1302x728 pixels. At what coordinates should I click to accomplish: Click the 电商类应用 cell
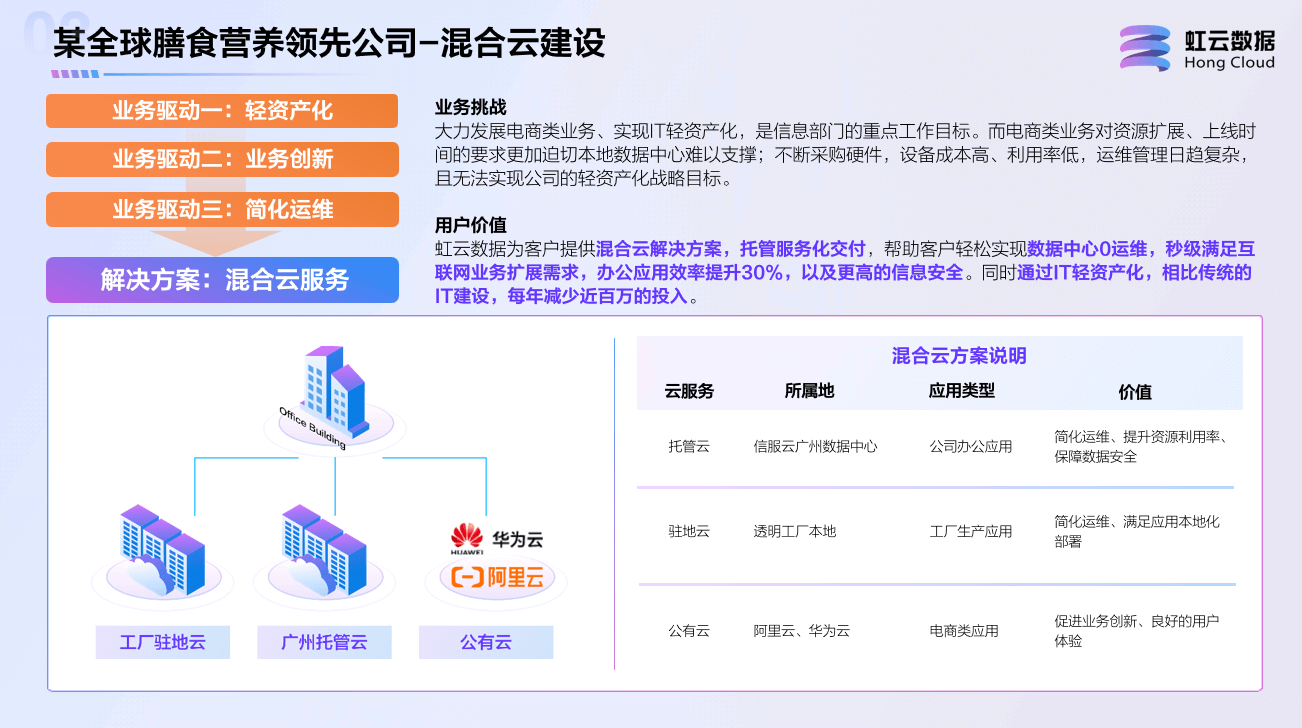pos(964,631)
